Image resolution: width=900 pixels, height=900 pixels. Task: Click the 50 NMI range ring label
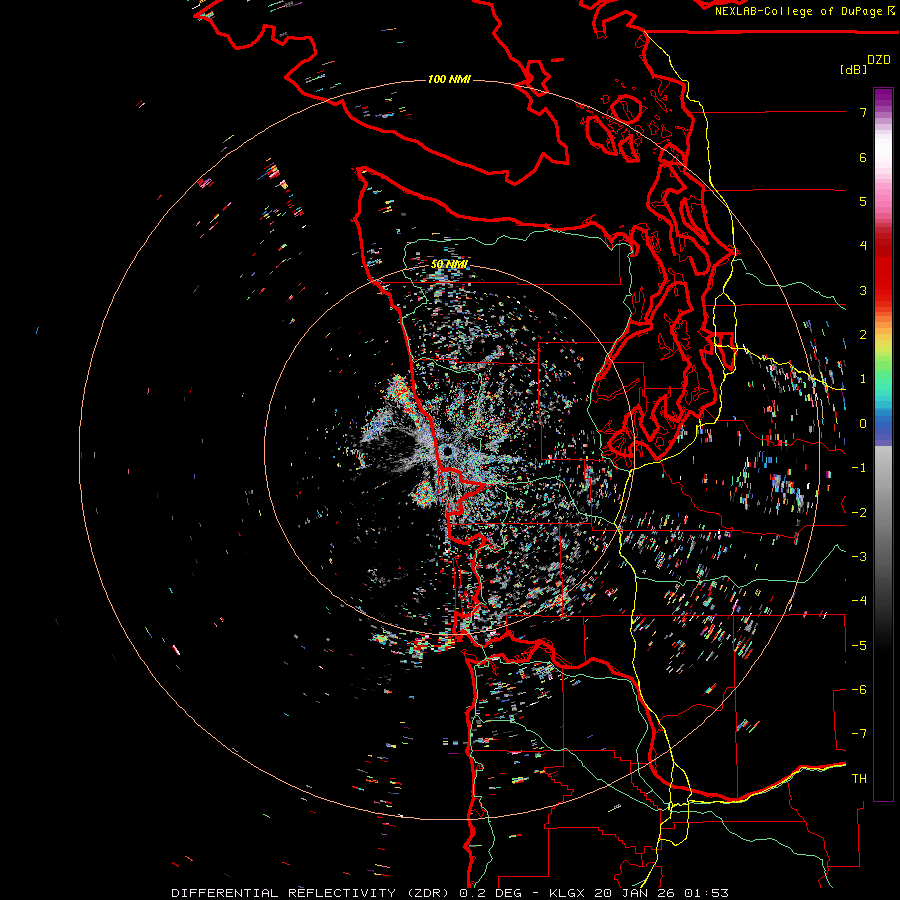pyautogui.click(x=449, y=265)
